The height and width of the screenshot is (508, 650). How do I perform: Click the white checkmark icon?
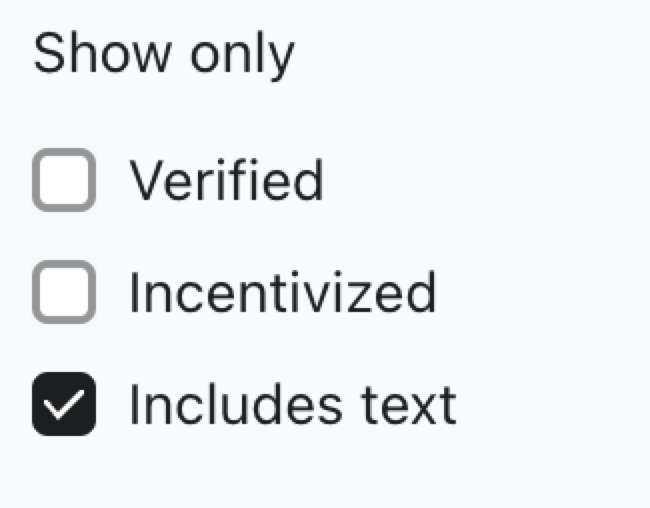tap(64, 404)
